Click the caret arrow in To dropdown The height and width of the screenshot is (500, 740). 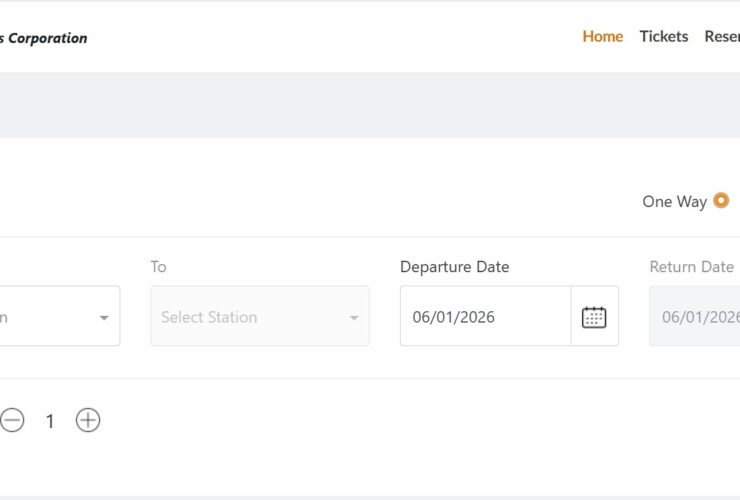click(x=353, y=318)
